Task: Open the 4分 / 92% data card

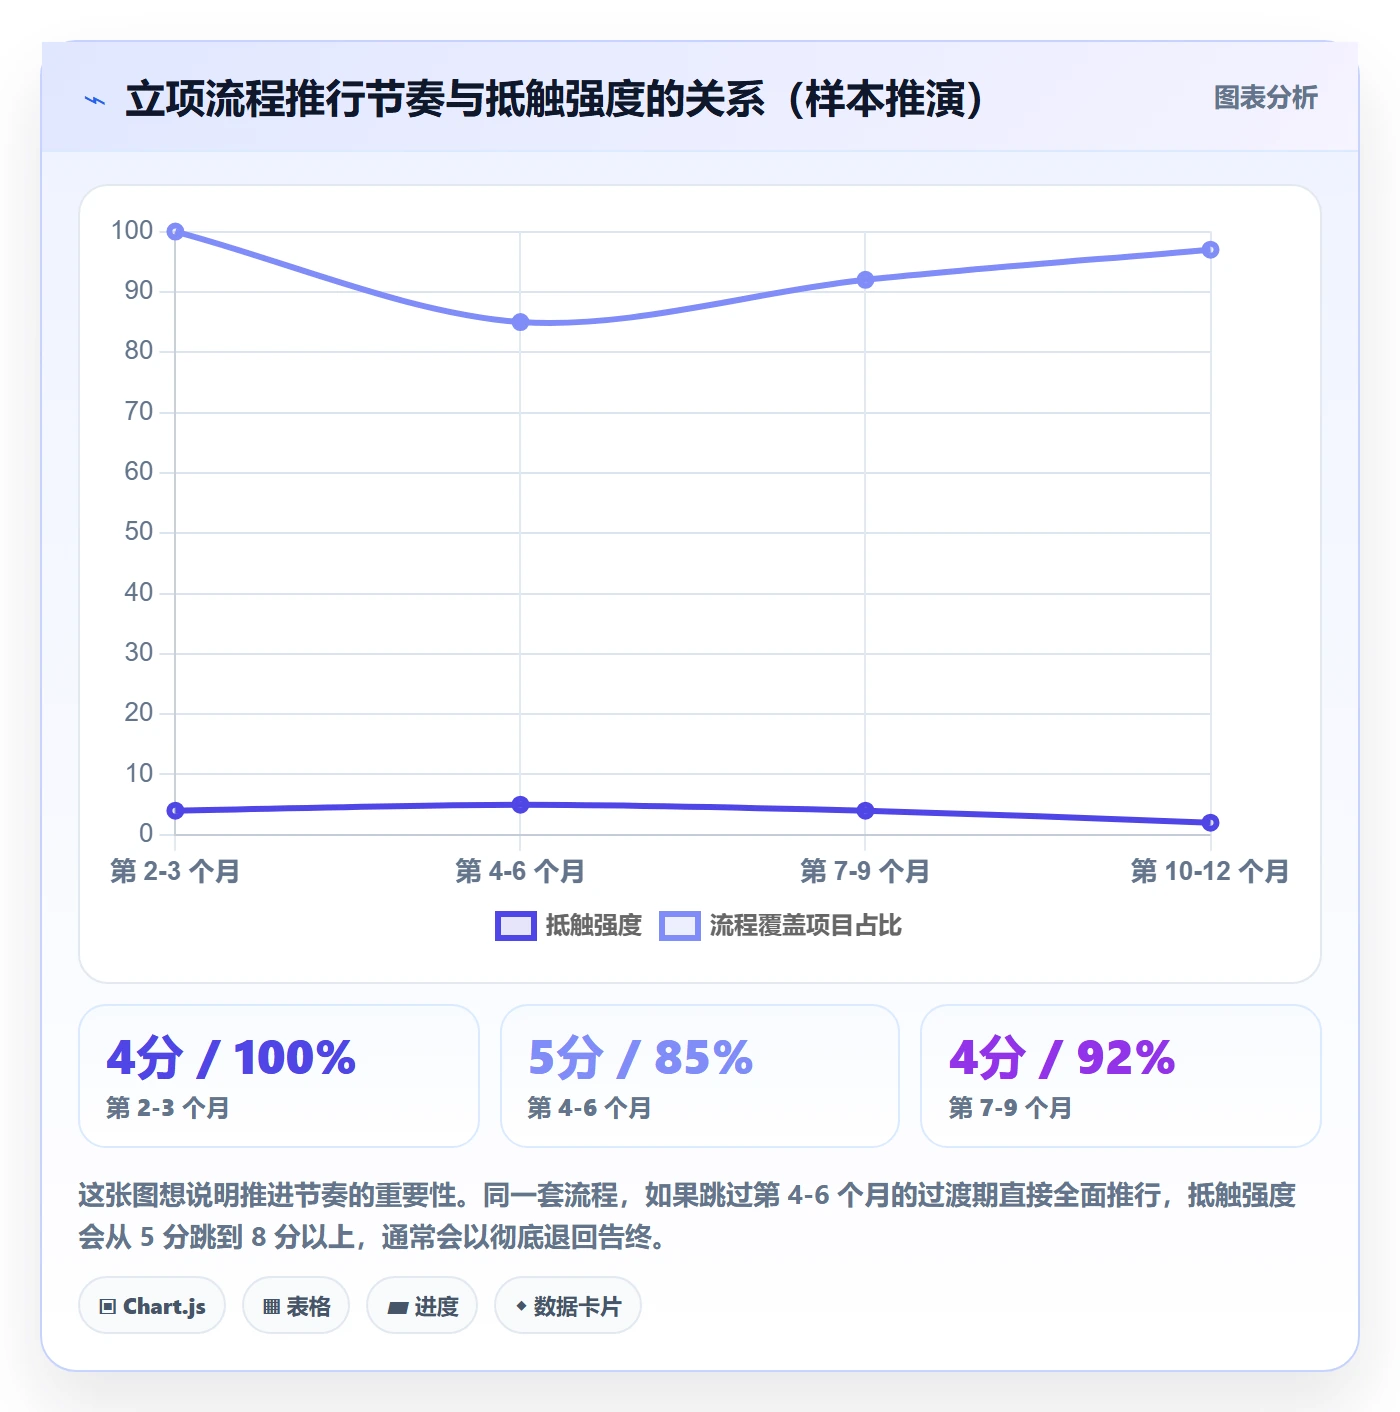Action: tap(1121, 1076)
